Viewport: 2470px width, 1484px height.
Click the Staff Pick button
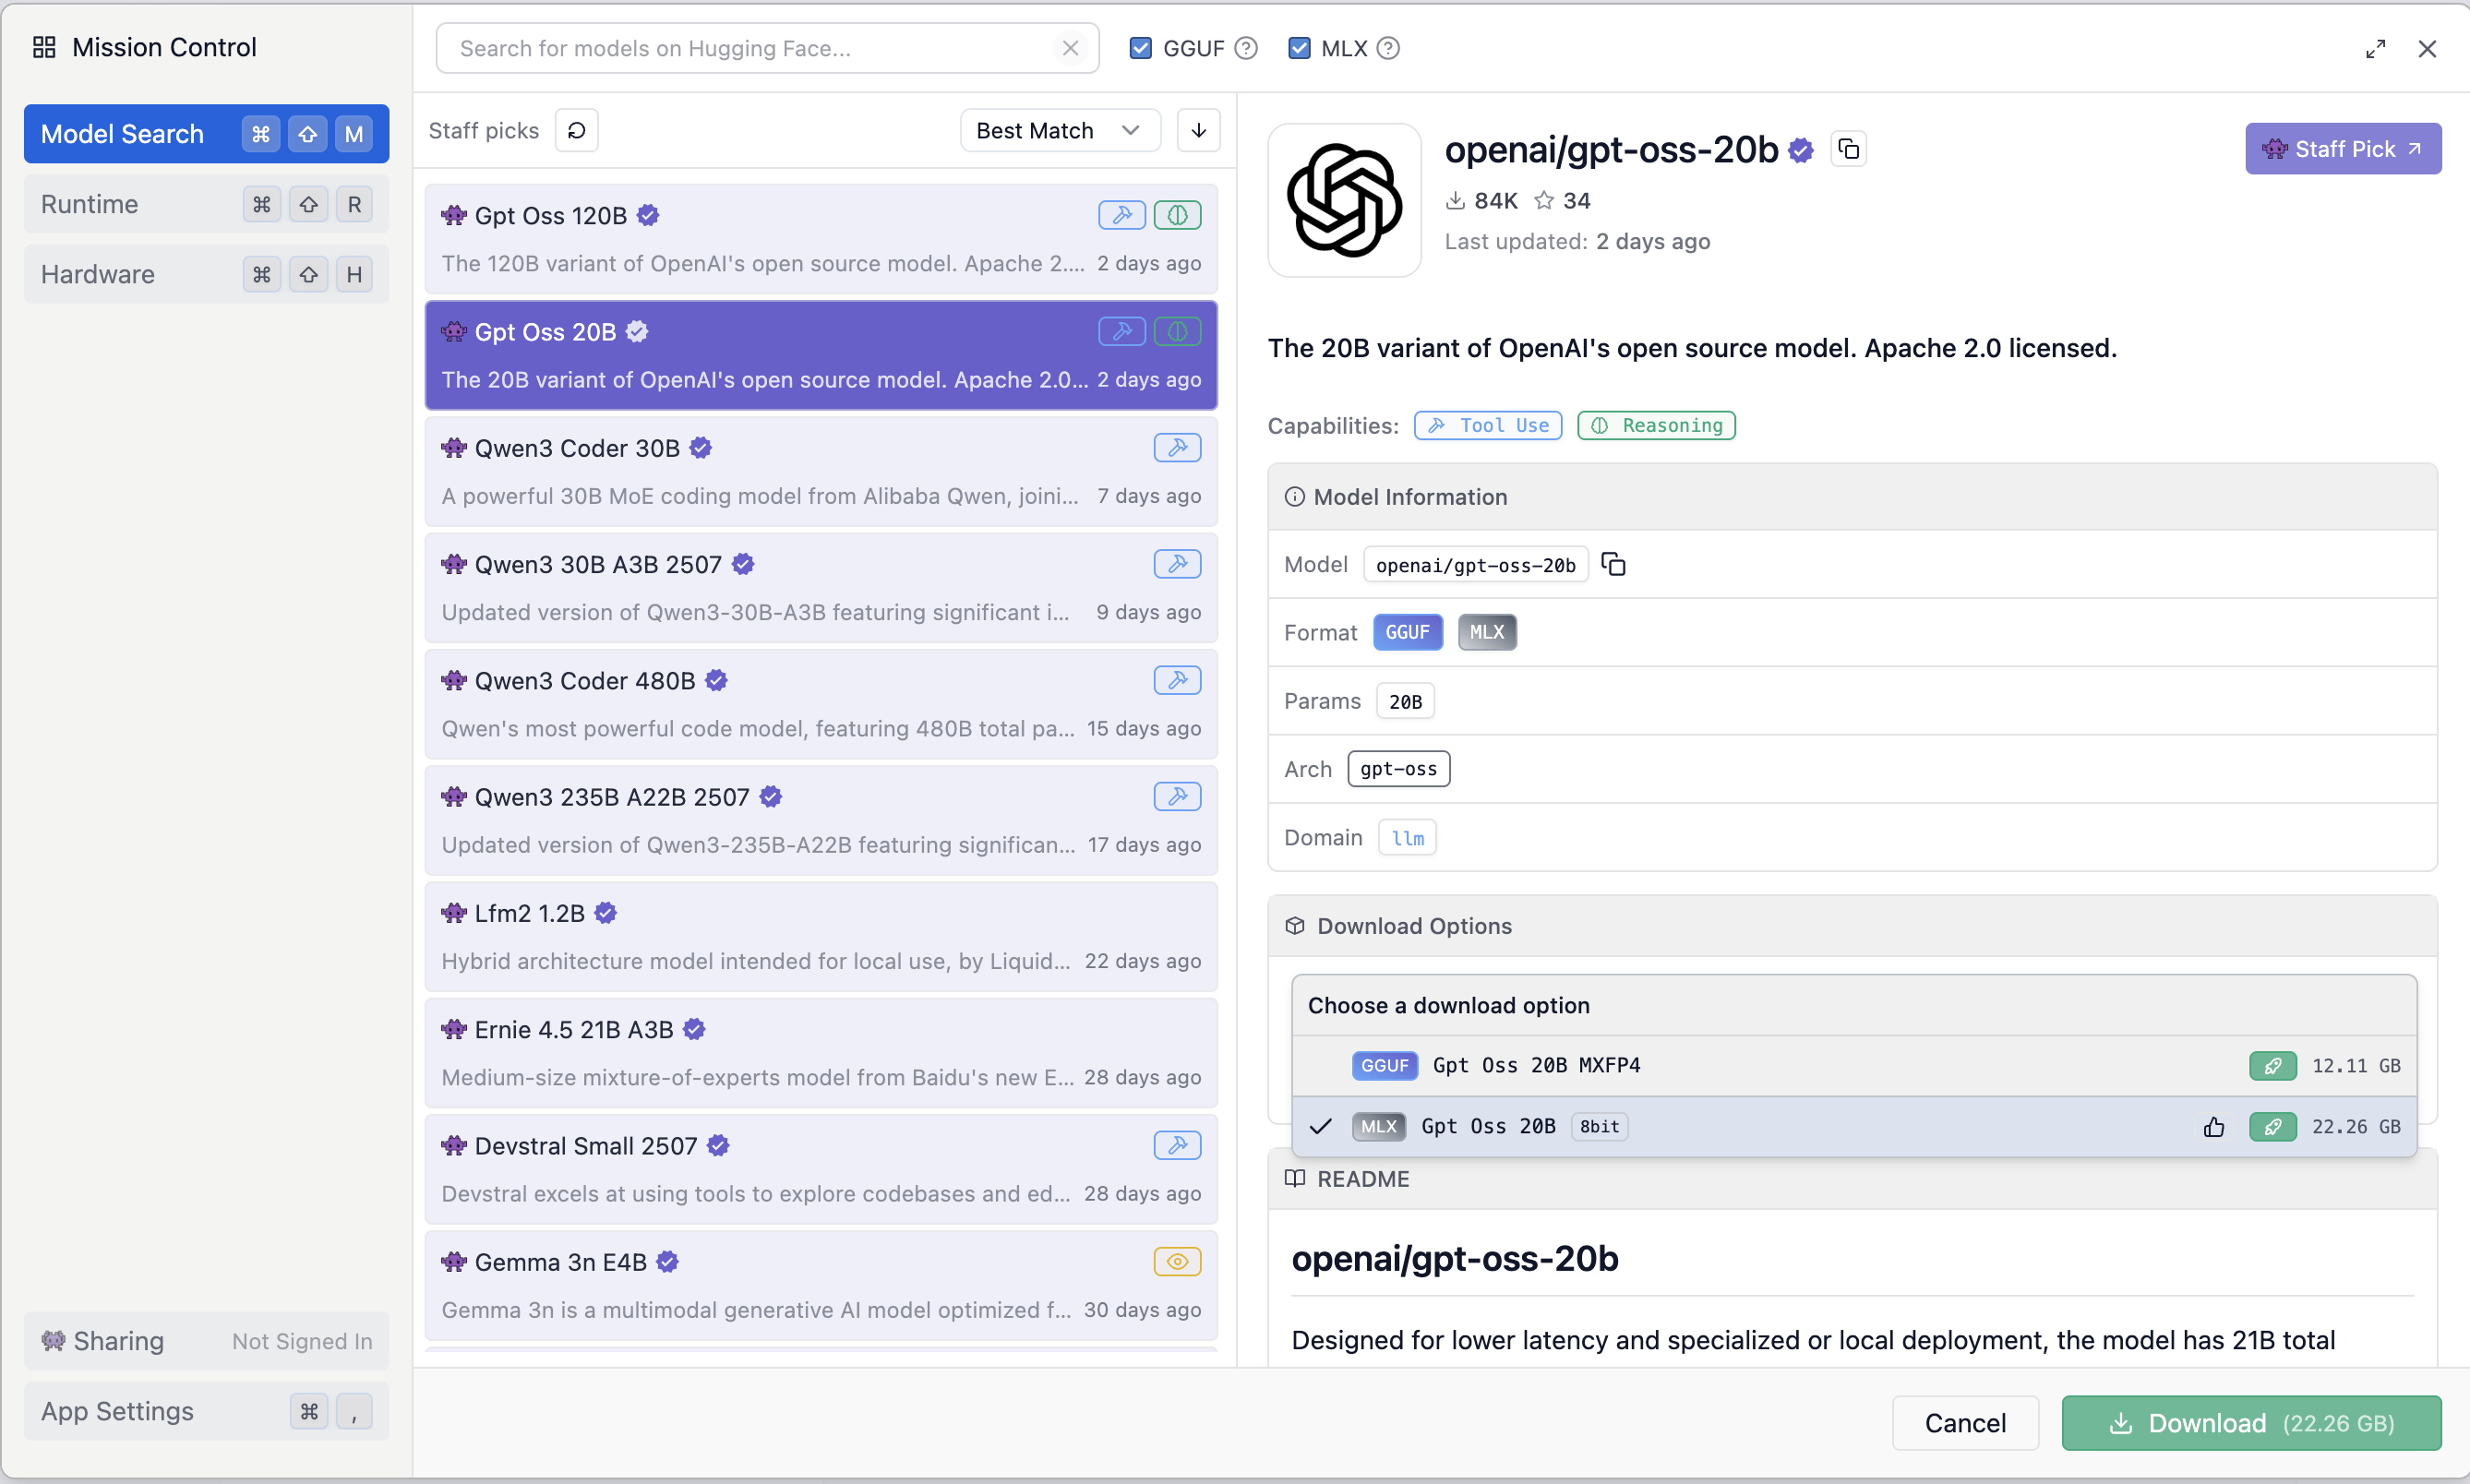click(x=2342, y=149)
